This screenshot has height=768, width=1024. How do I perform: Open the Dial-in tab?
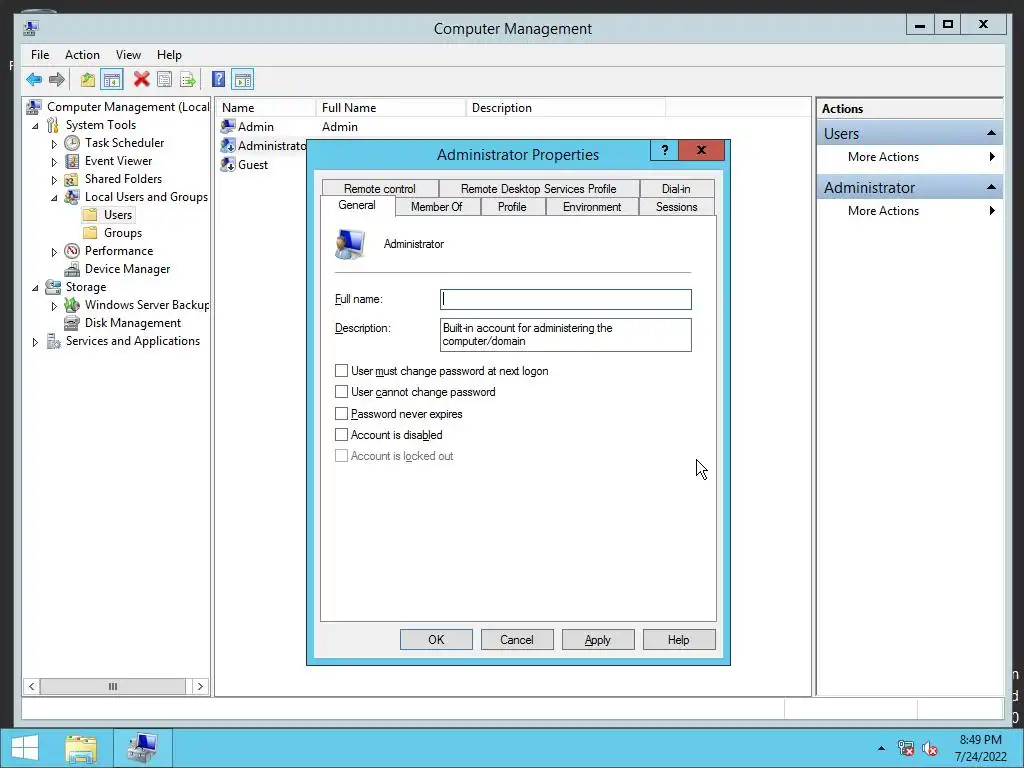click(677, 189)
